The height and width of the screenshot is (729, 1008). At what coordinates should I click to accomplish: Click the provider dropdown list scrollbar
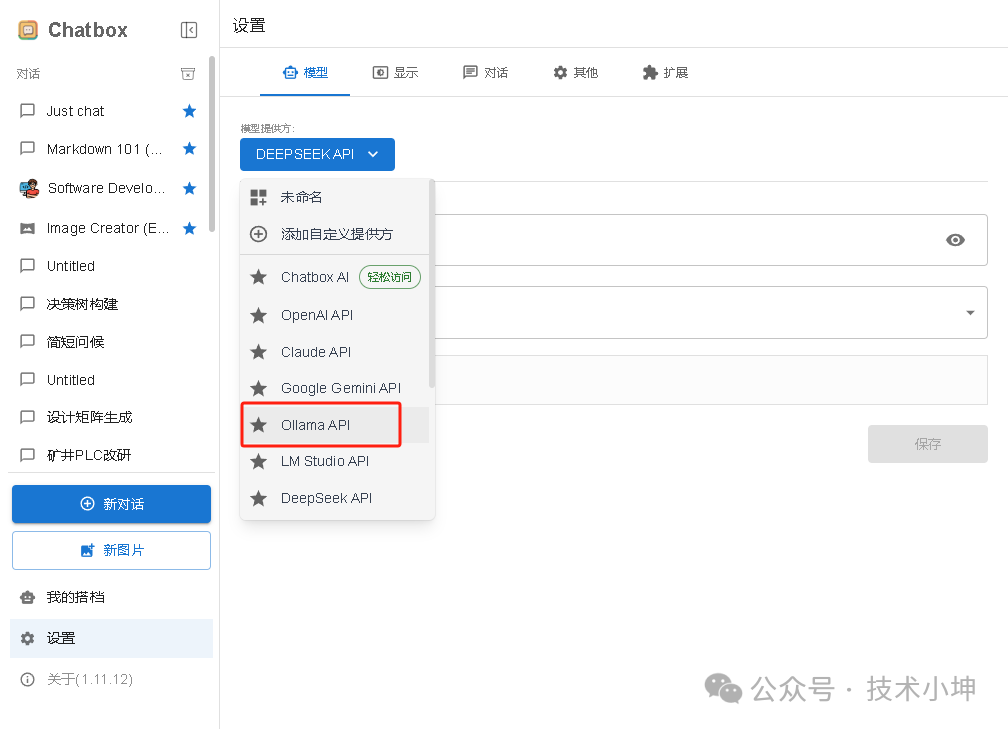coord(432,284)
